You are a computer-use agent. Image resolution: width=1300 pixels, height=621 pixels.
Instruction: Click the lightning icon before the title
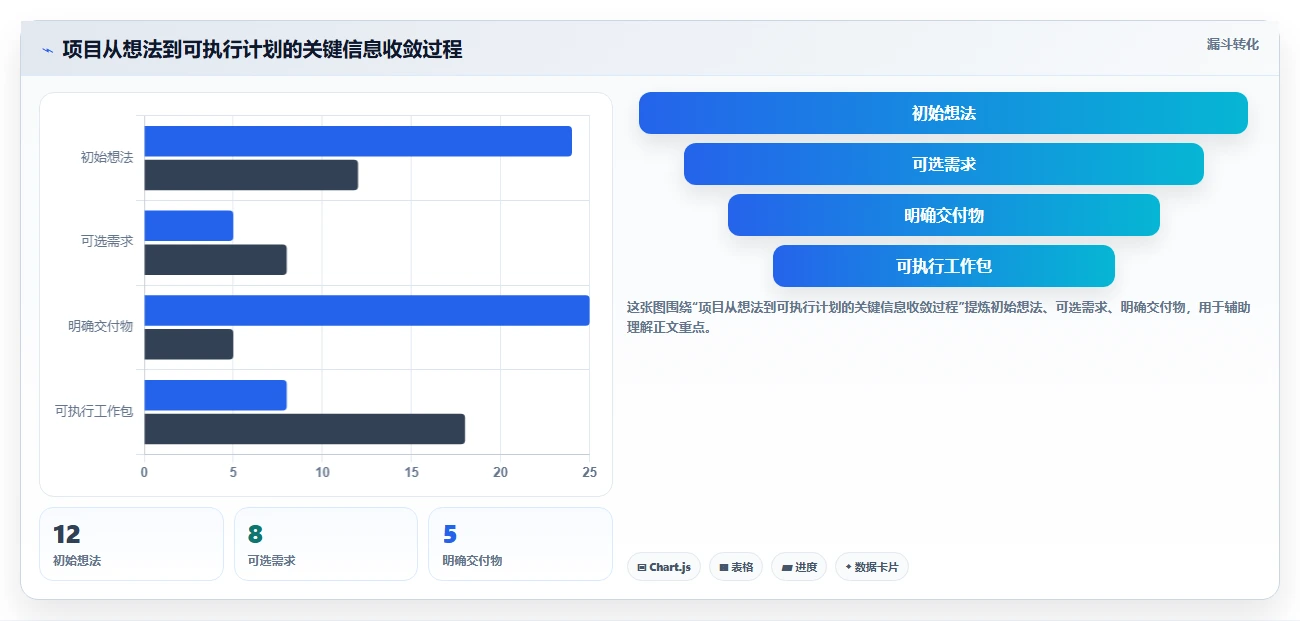tap(47, 50)
